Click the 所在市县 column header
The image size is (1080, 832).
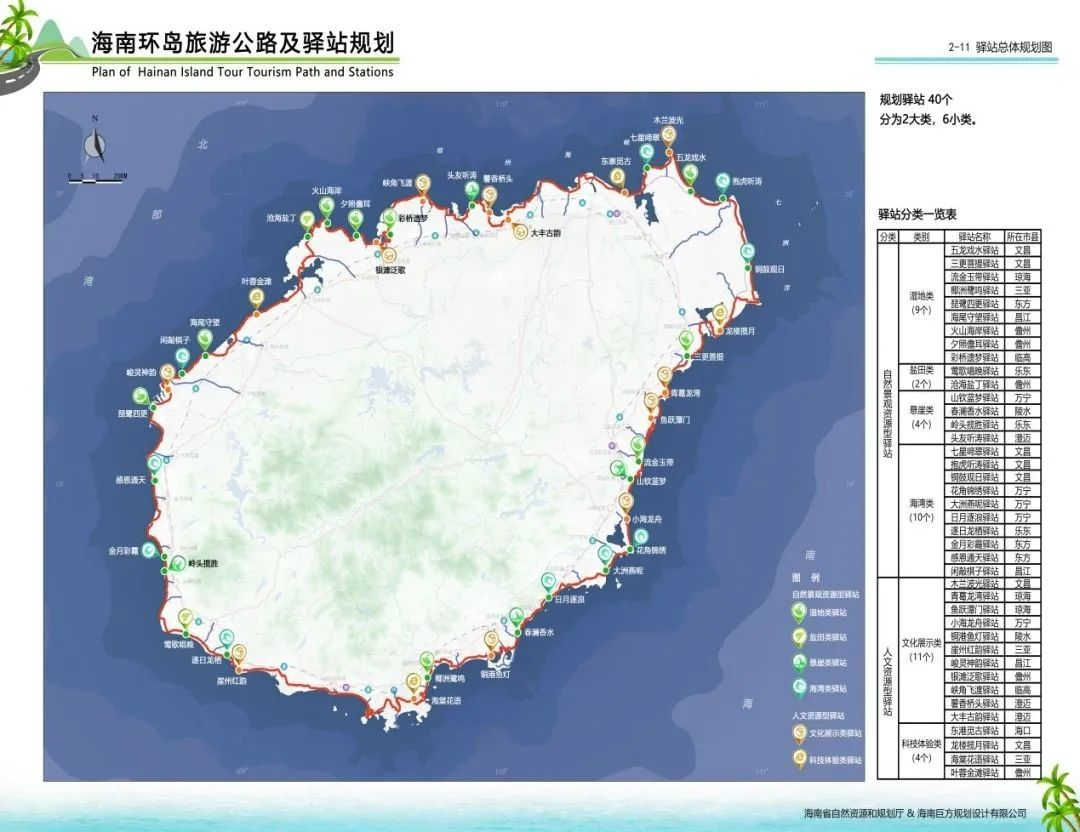1022,237
